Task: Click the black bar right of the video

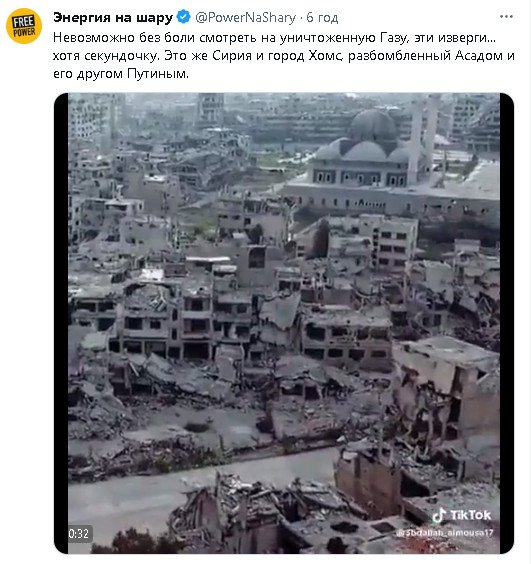Action: 507,323
